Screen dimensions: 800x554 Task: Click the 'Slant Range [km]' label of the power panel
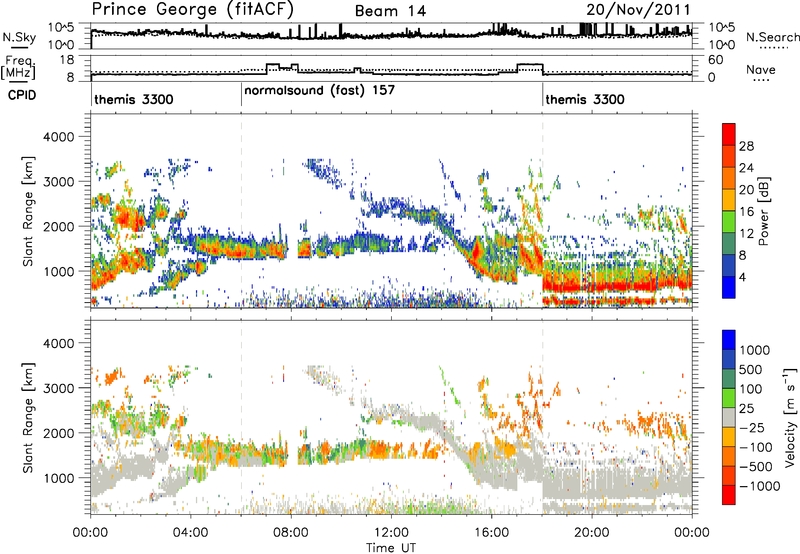[28, 211]
